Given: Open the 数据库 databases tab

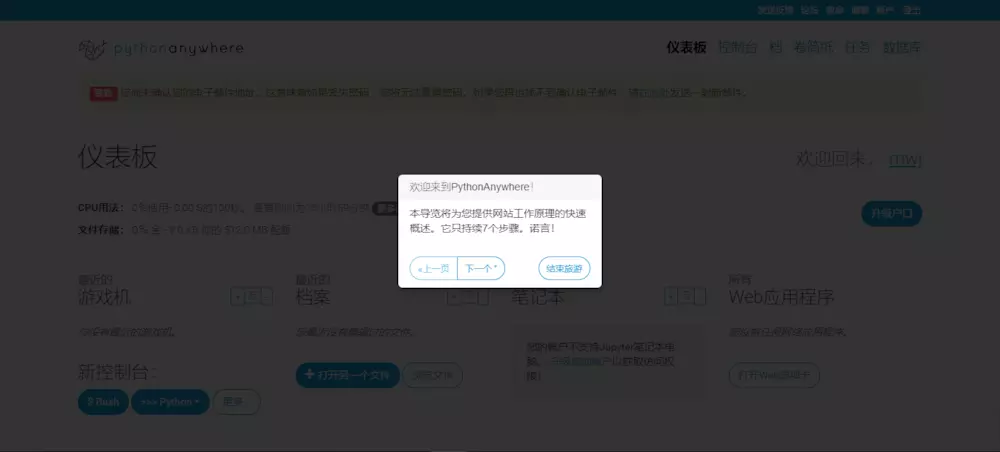Looking at the screenshot, I should [902, 47].
